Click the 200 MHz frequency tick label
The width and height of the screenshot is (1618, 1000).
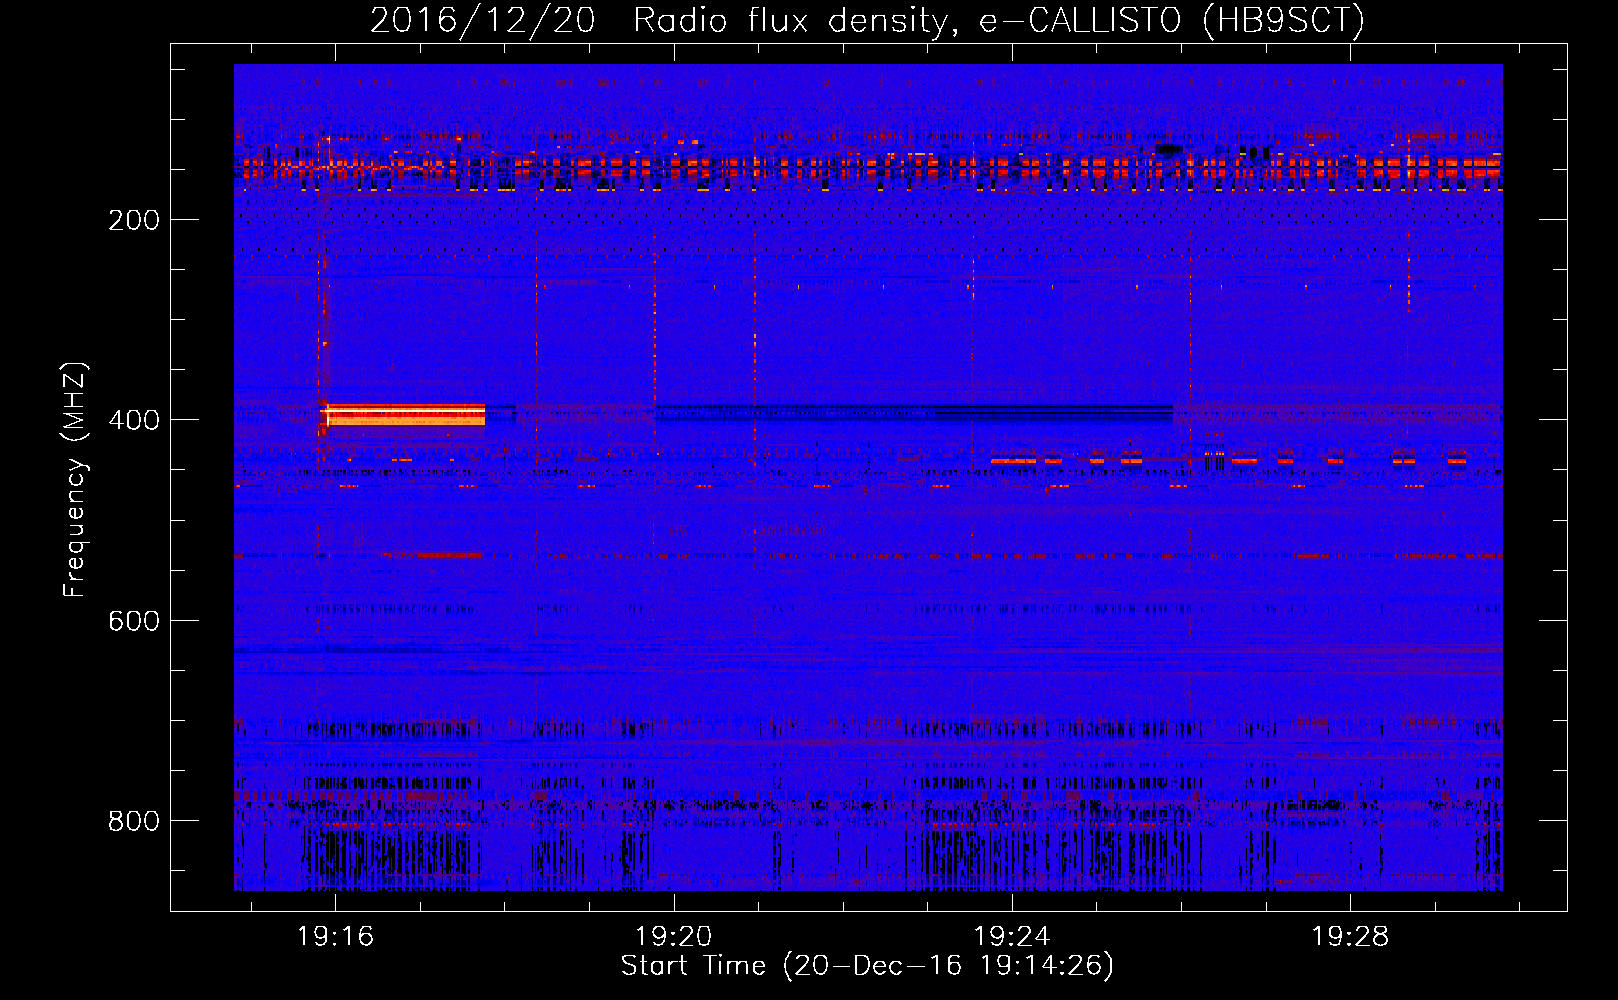point(134,220)
